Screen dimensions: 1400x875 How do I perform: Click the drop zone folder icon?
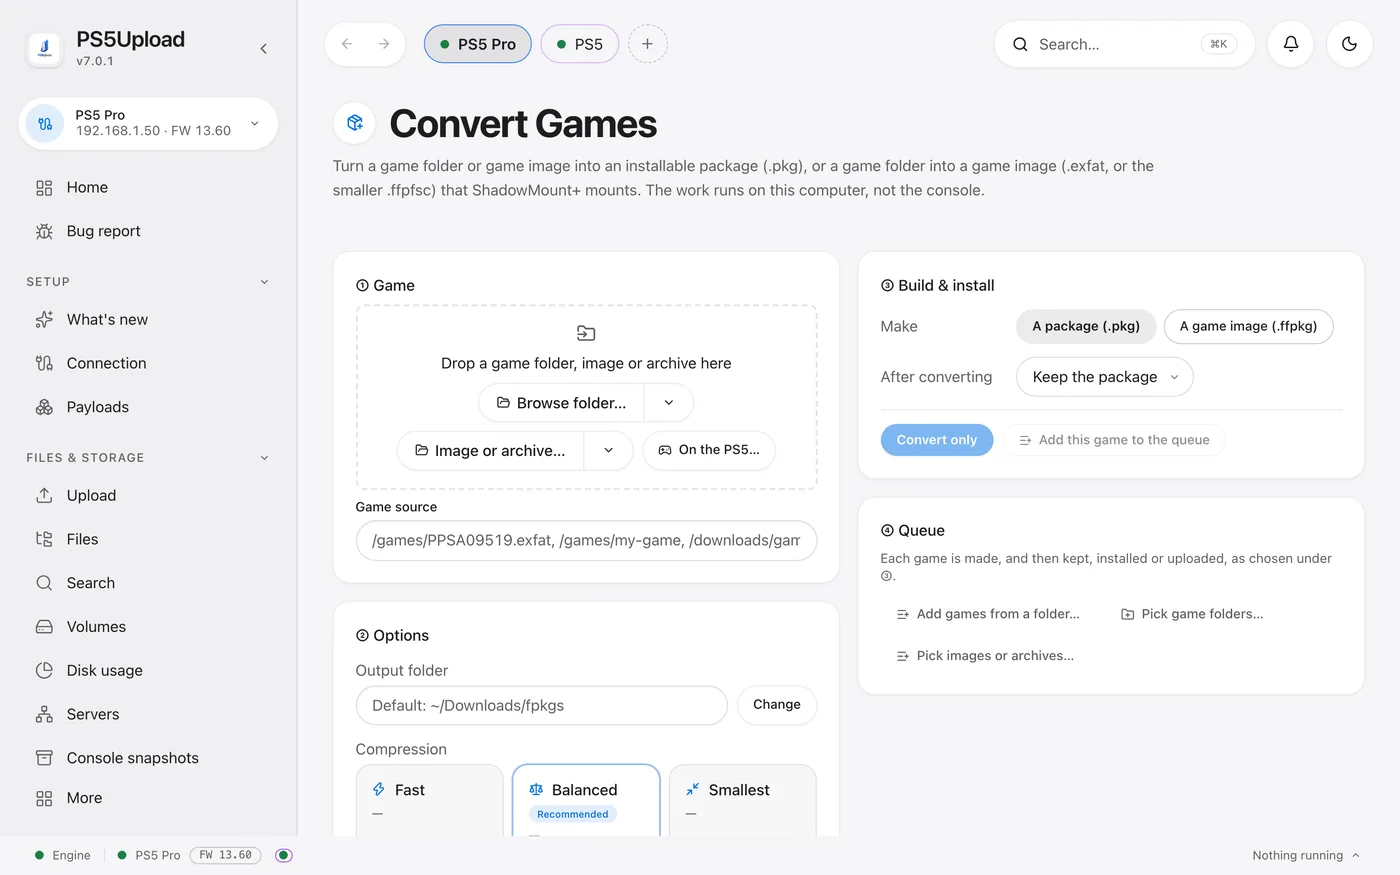(x=586, y=333)
